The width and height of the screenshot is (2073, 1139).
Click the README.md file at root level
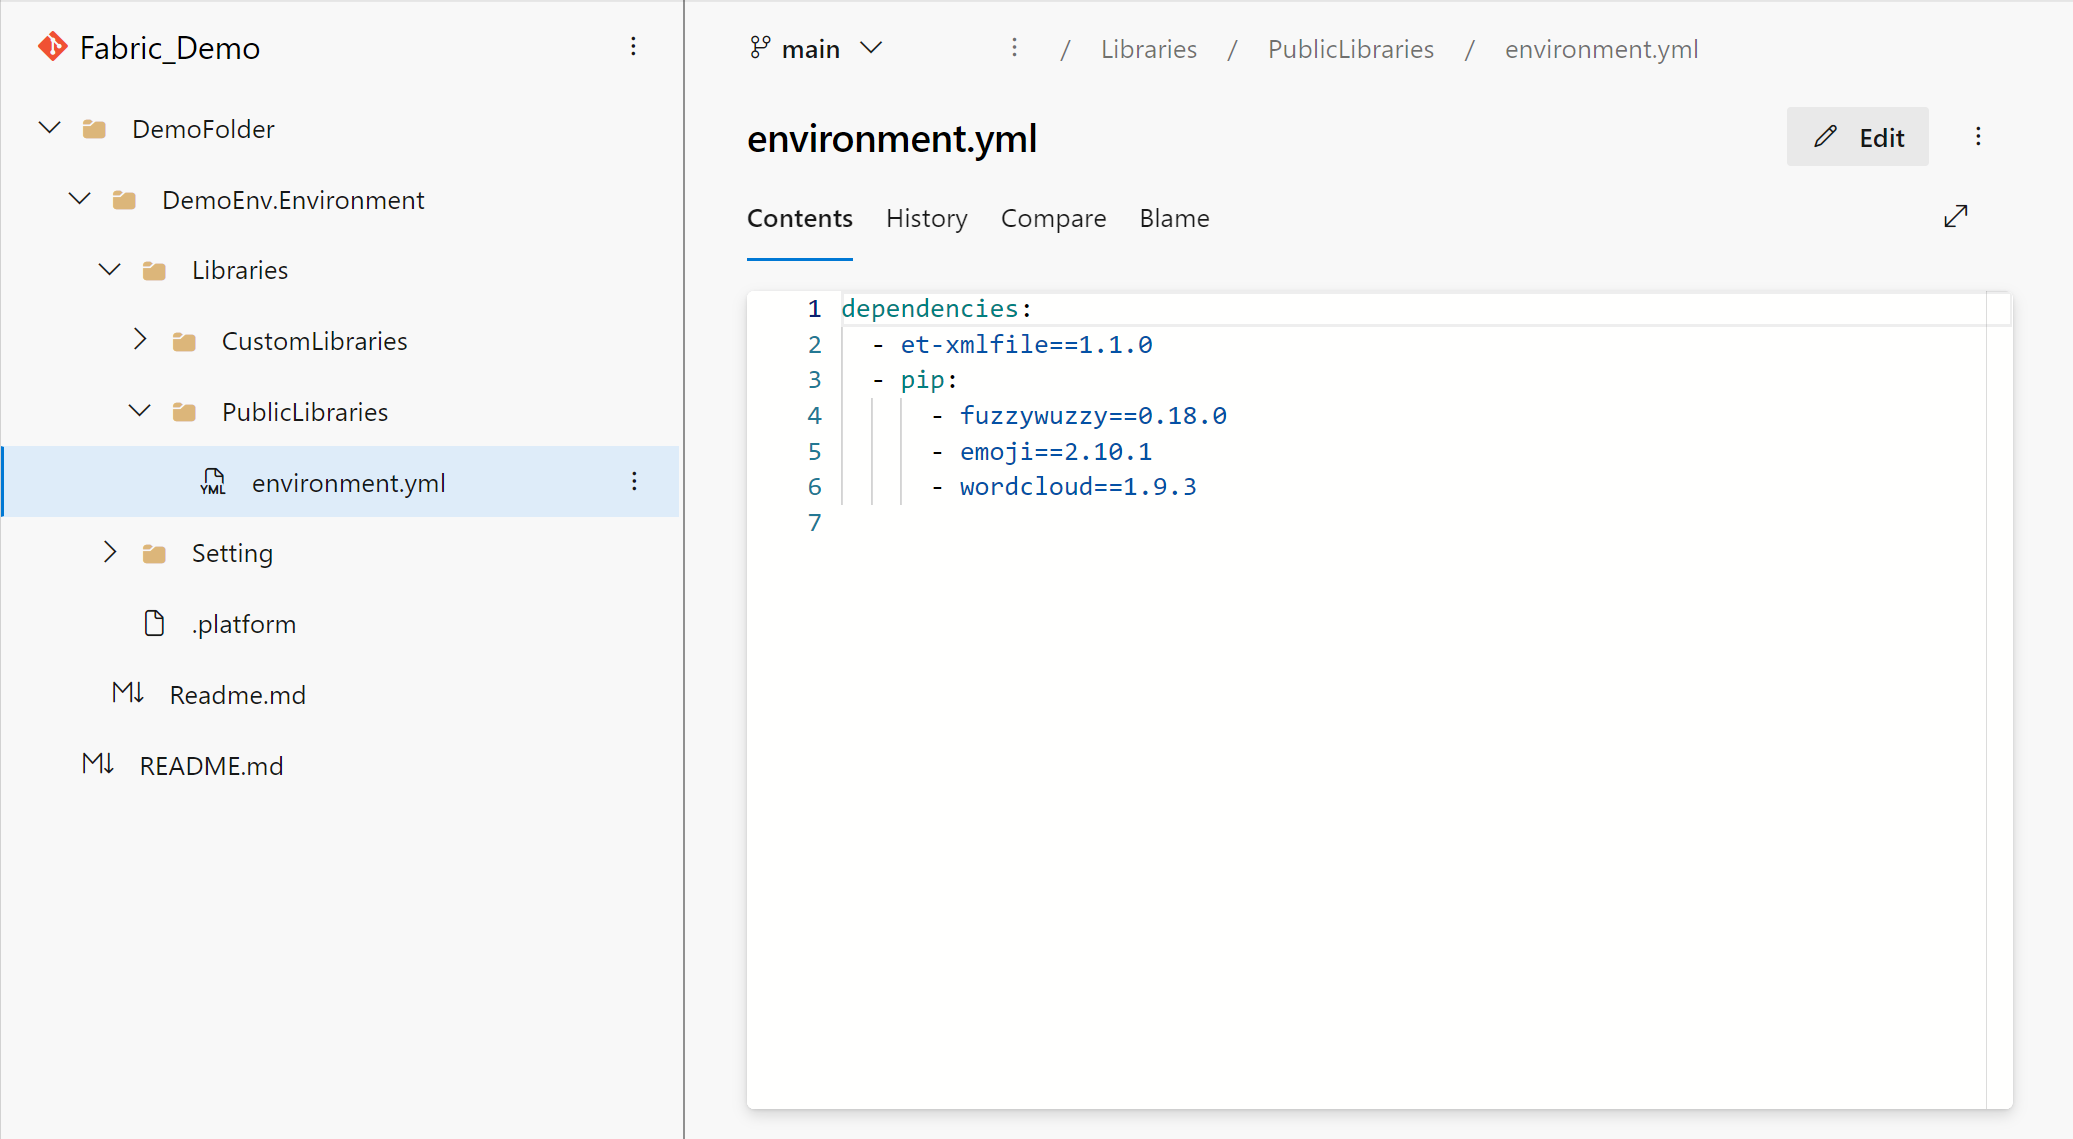click(x=213, y=766)
